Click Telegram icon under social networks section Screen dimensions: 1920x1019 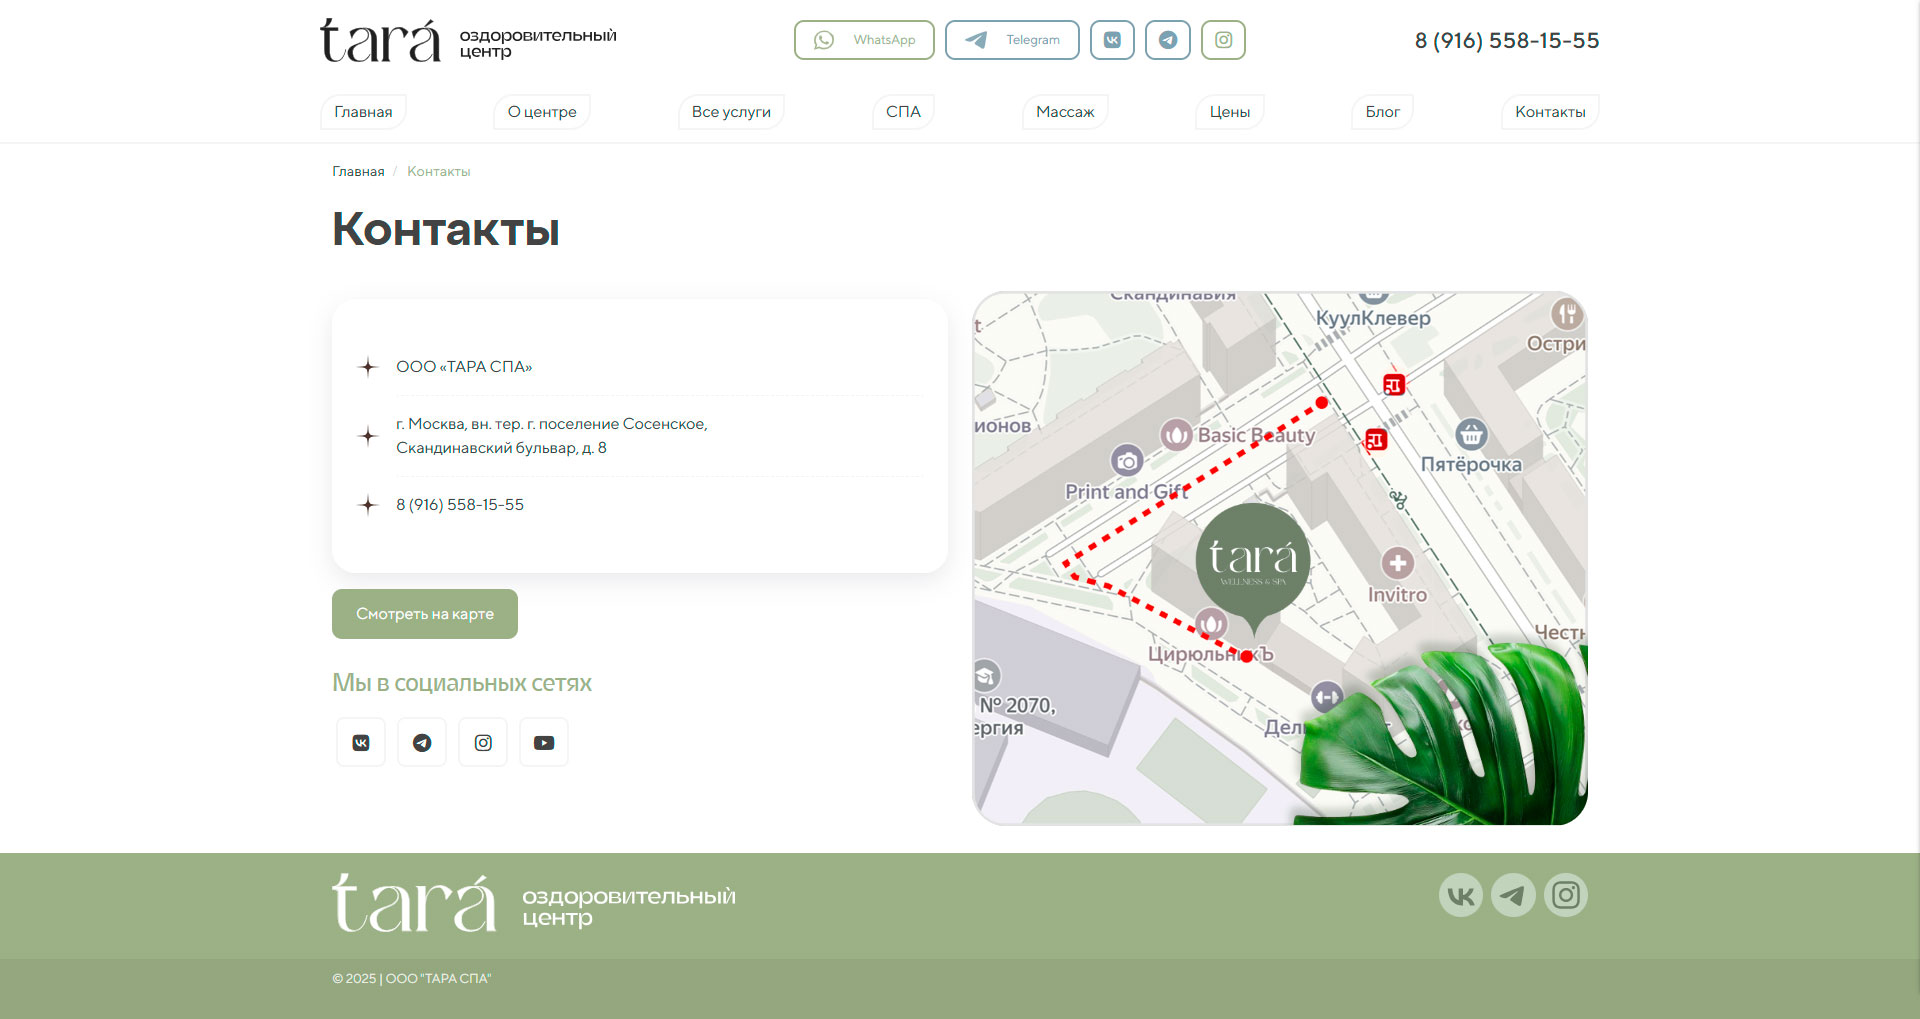click(422, 743)
